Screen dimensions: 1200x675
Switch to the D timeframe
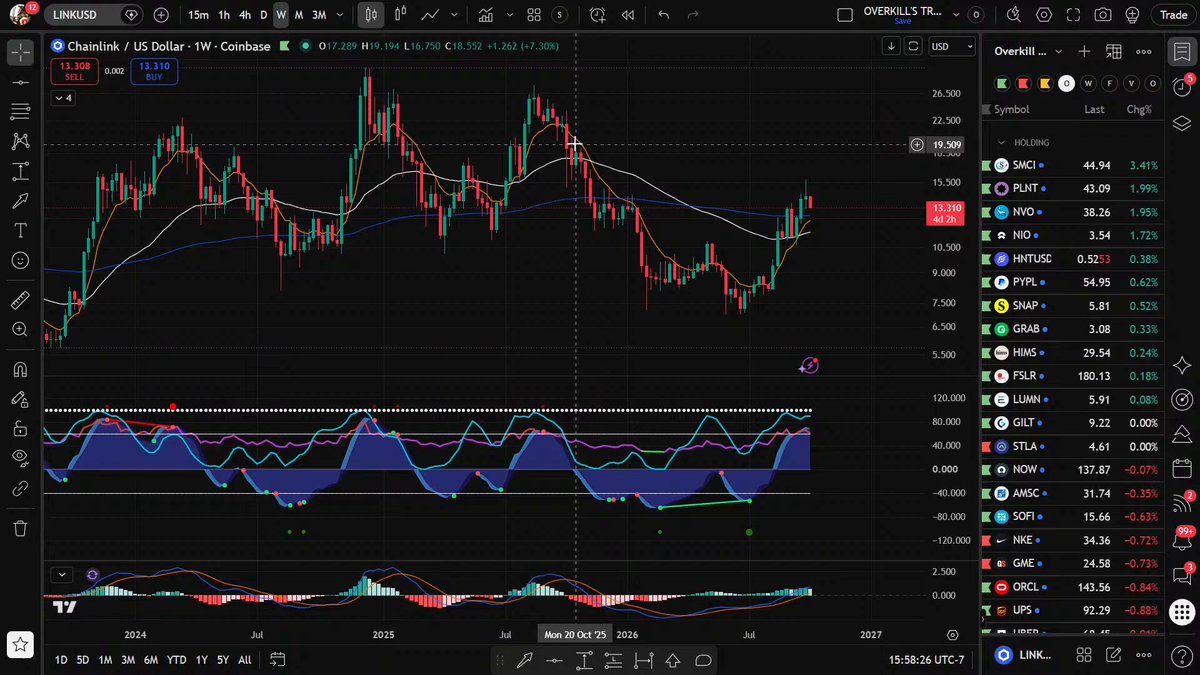point(263,15)
